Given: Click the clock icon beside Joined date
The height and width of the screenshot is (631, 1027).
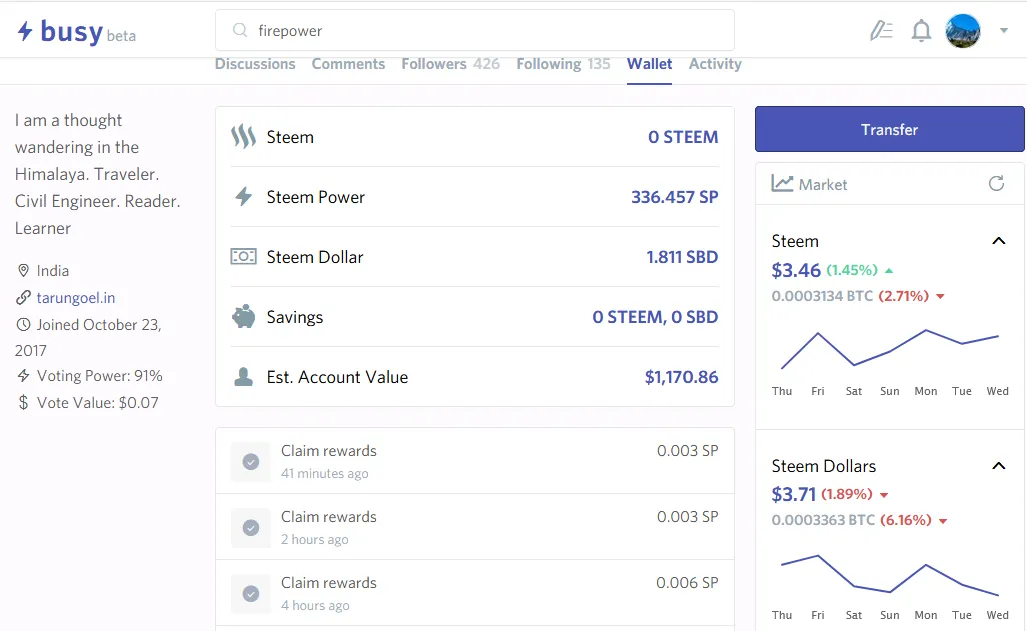Looking at the screenshot, I should (24, 324).
